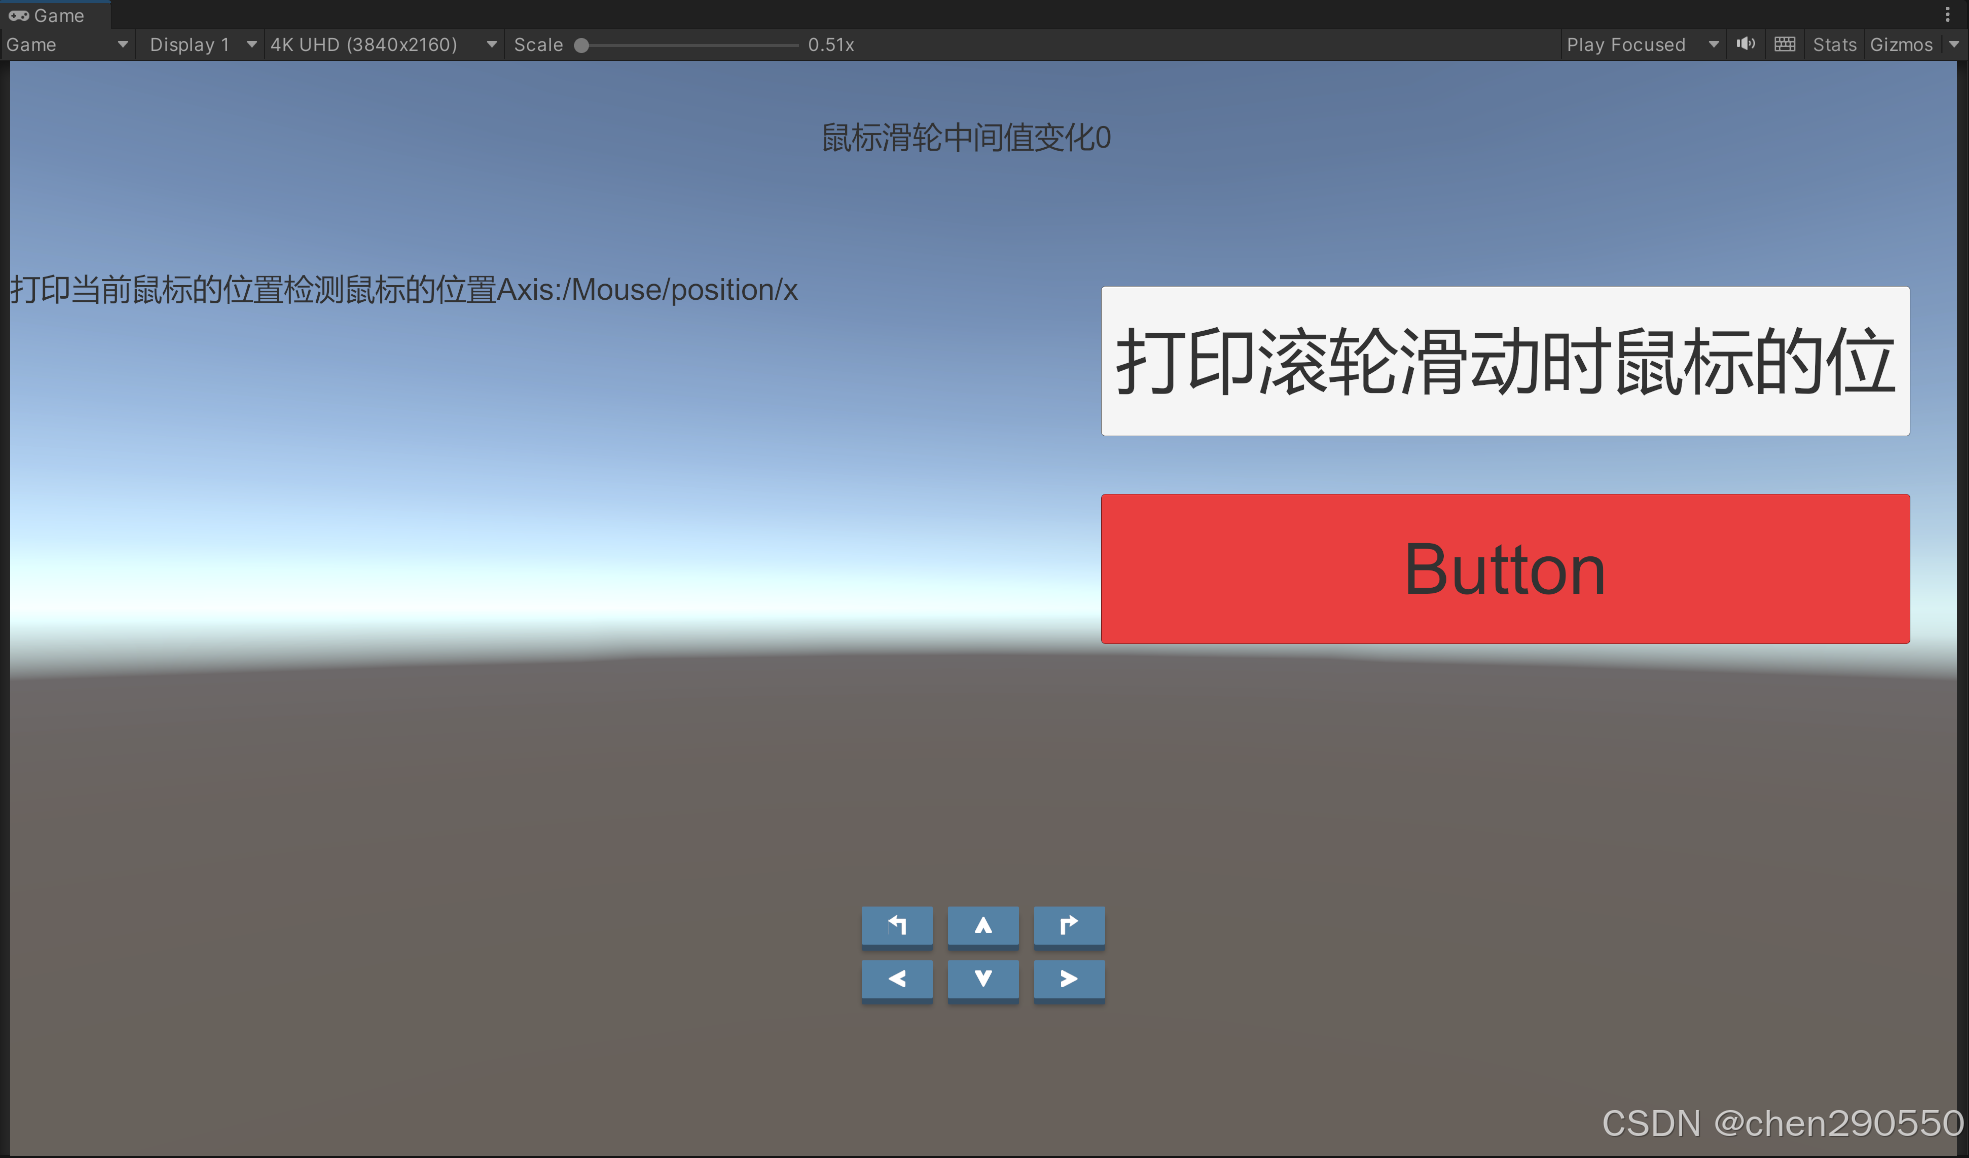Image resolution: width=1969 pixels, height=1158 pixels.
Task: Click the Scale slider handle
Action: click(581, 45)
